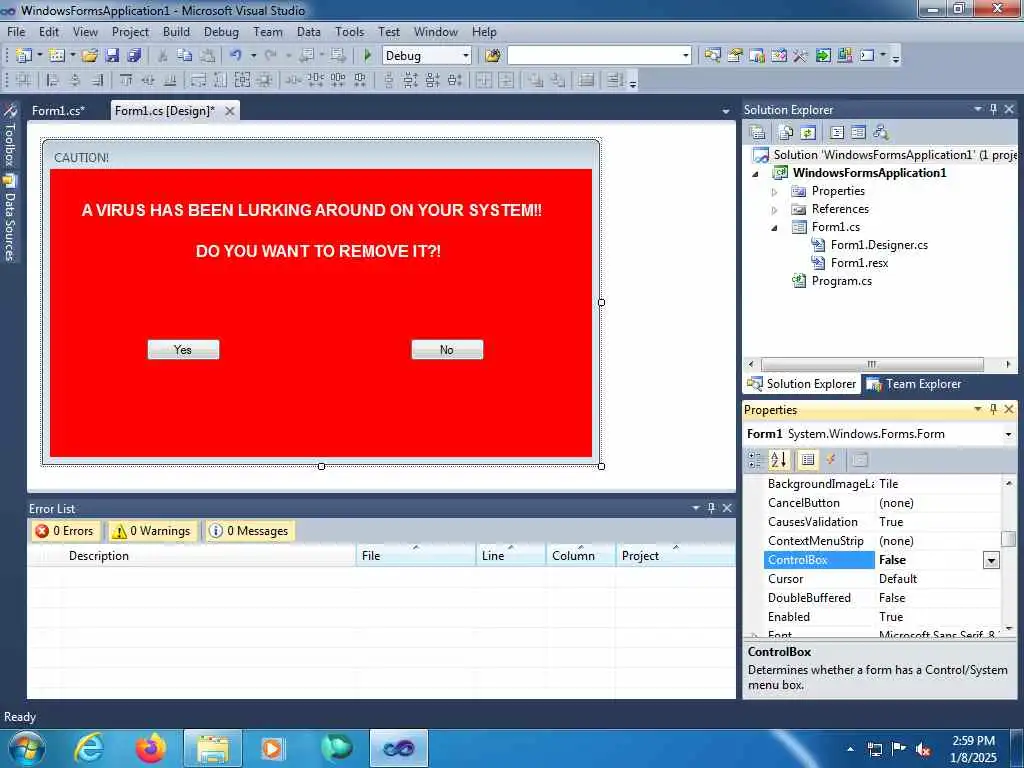Start debugging with the green play icon
This screenshot has height=768, width=1024.
coord(368,56)
